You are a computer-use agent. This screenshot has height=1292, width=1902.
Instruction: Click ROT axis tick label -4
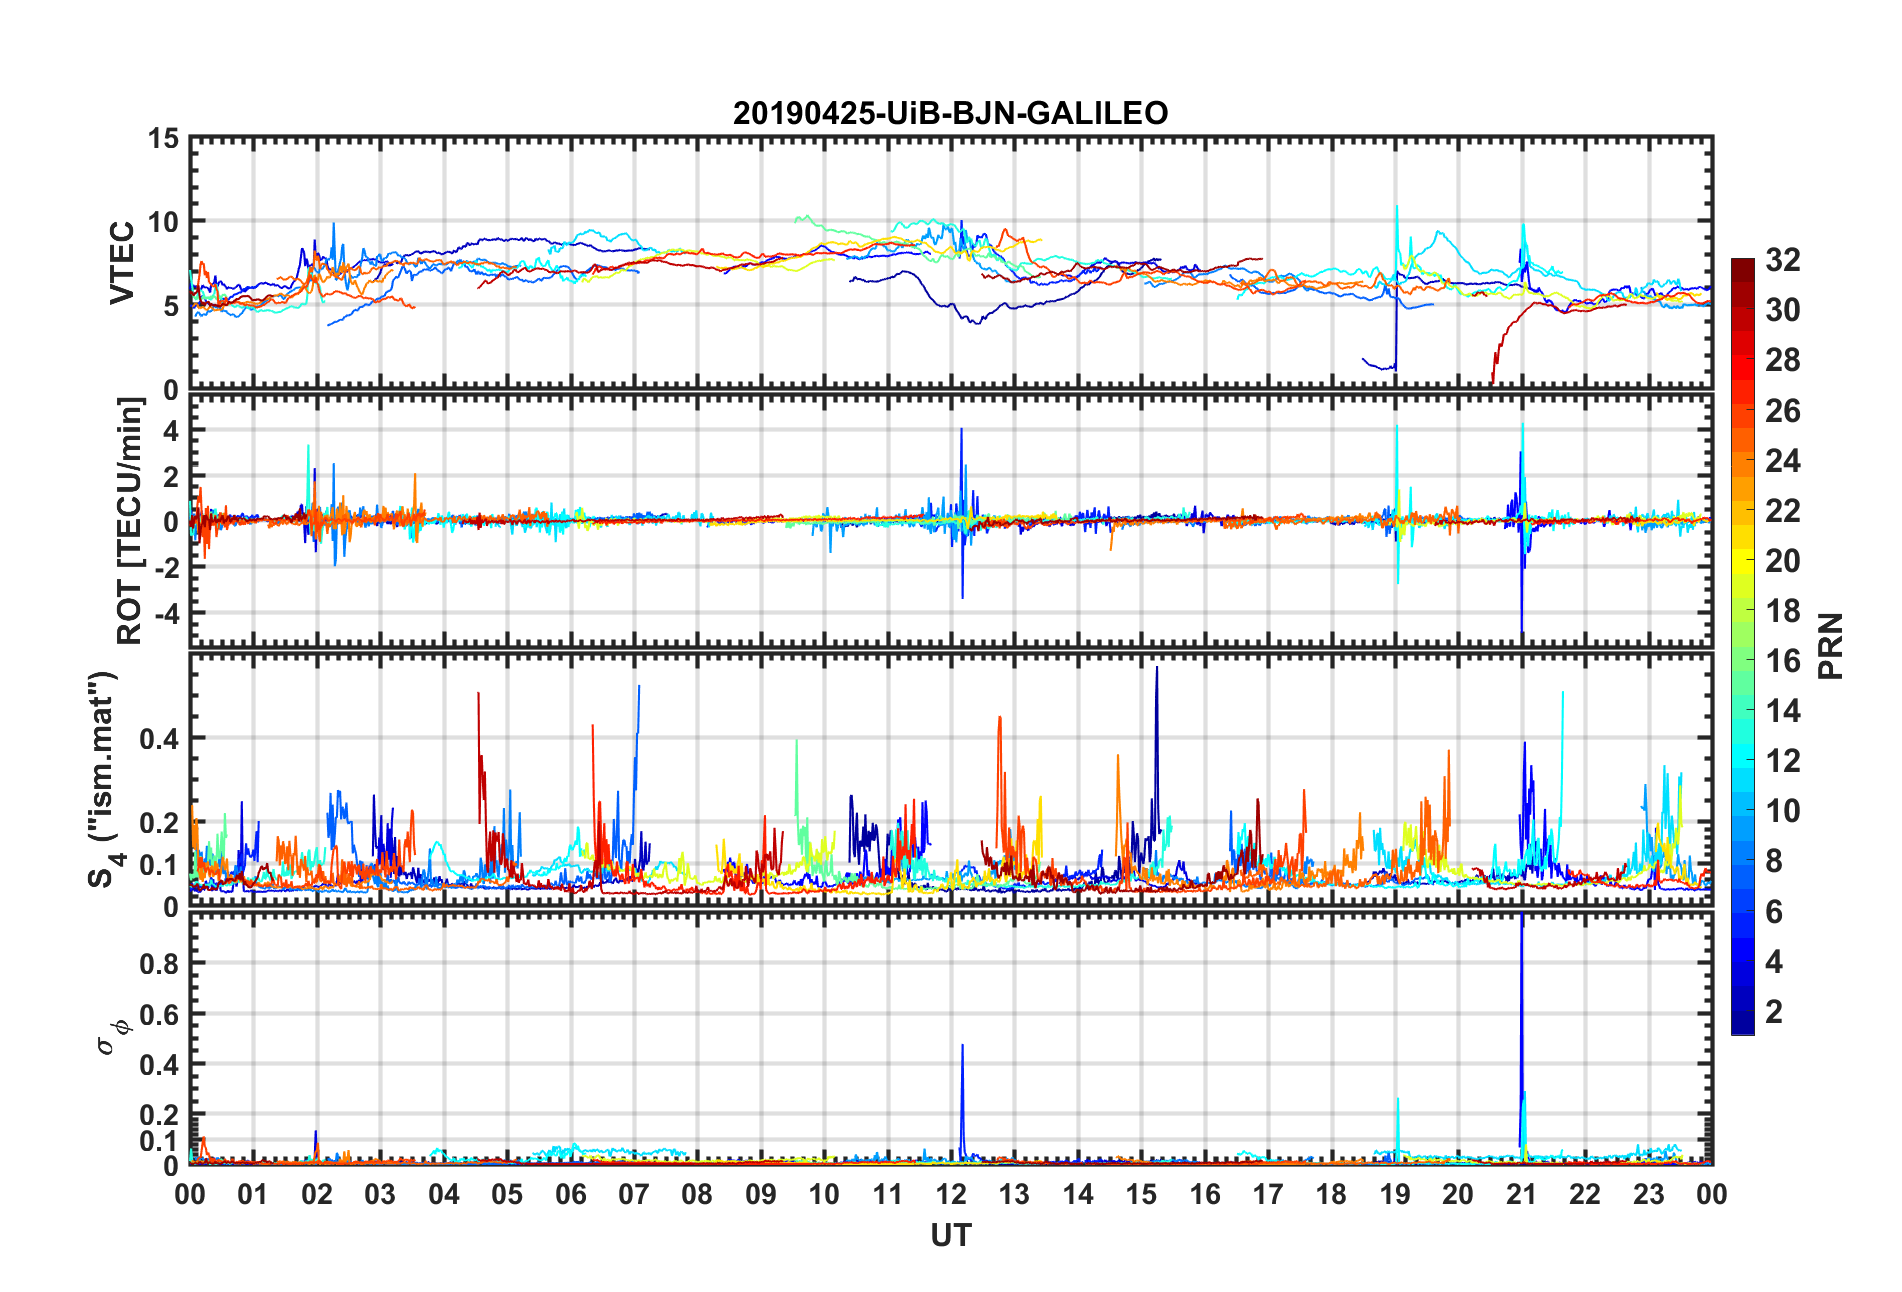click(x=166, y=612)
